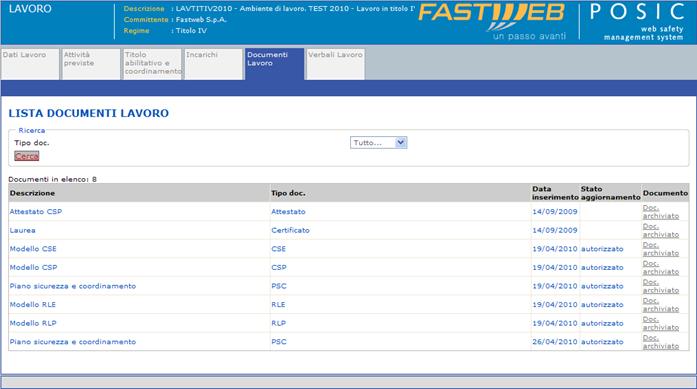Open Doc. archiviato for 19/04/2010 PSC row
697x389 pixels.
pos(661,286)
